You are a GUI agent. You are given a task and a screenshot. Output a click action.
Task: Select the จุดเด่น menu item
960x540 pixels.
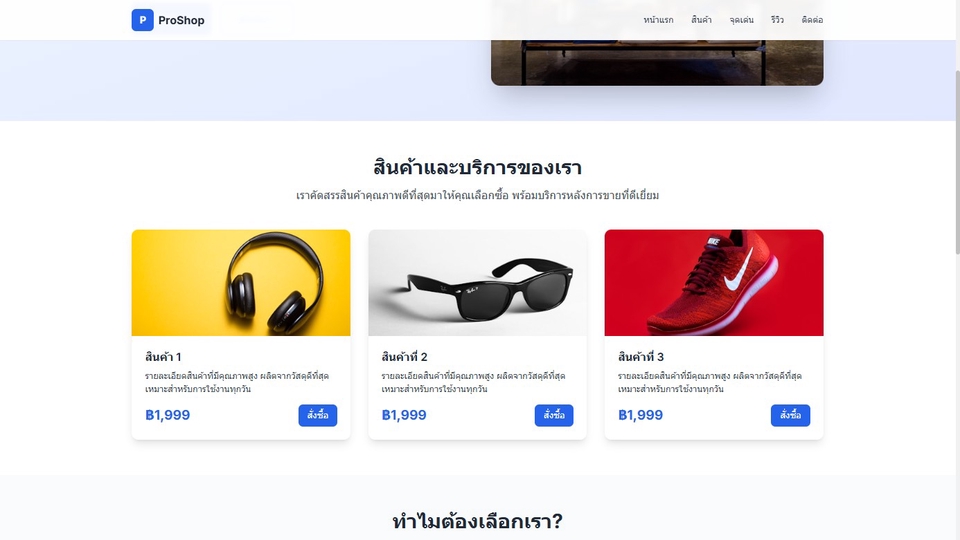click(x=741, y=20)
